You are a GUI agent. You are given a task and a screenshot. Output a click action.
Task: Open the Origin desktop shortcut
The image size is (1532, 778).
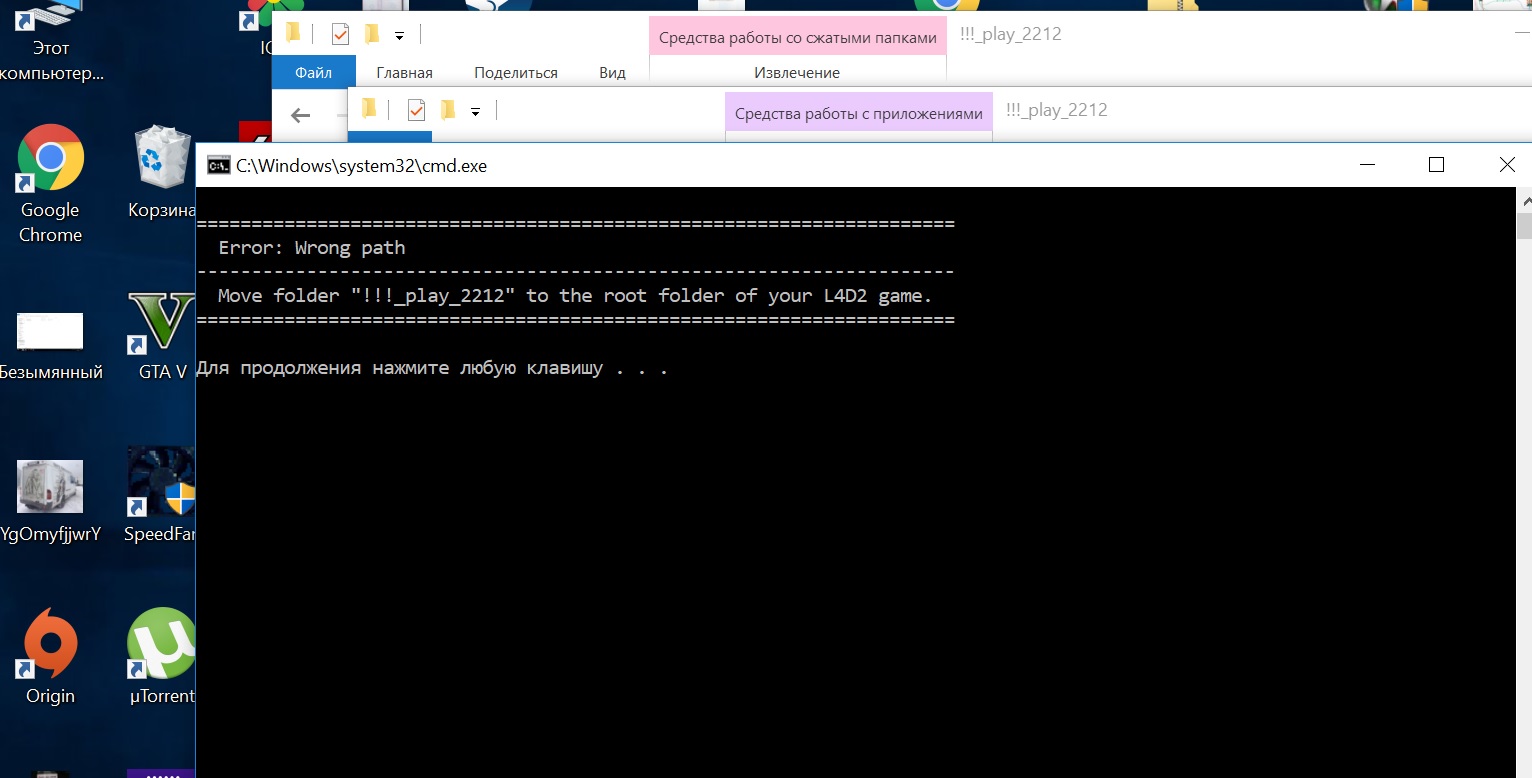click(50, 643)
